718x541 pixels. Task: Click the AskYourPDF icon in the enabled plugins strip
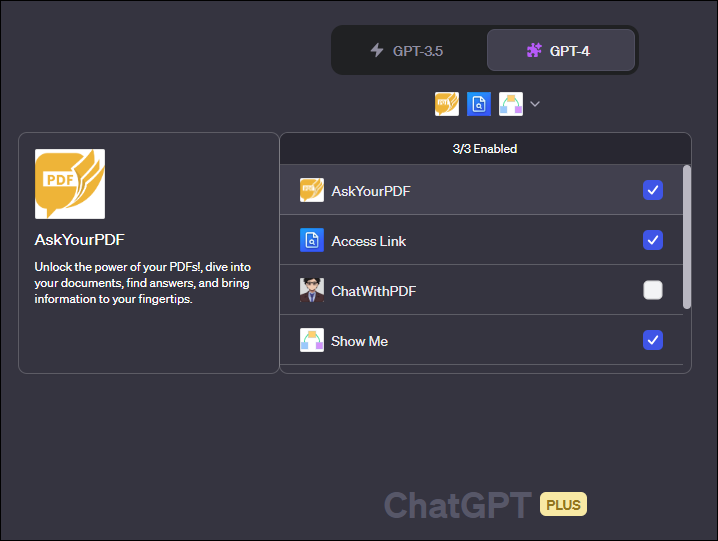pos(447,104)
